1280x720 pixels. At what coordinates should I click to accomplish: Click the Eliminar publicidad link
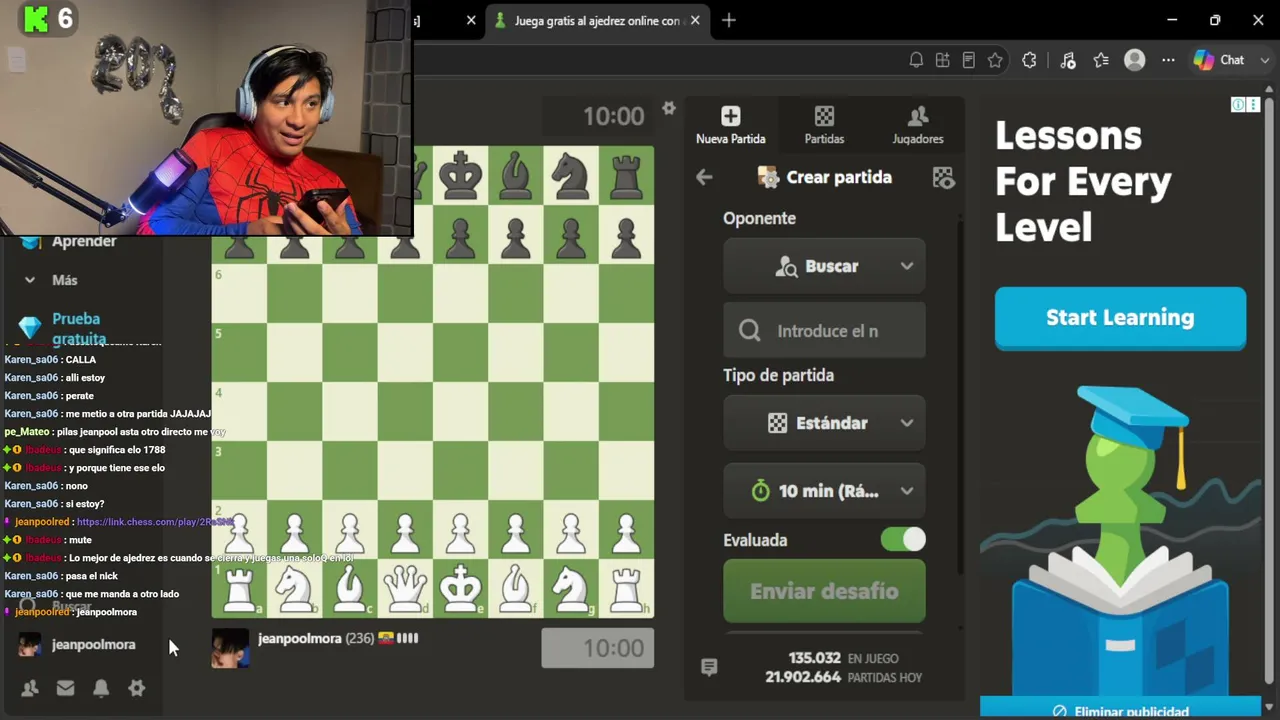(x=1120, y=712)
